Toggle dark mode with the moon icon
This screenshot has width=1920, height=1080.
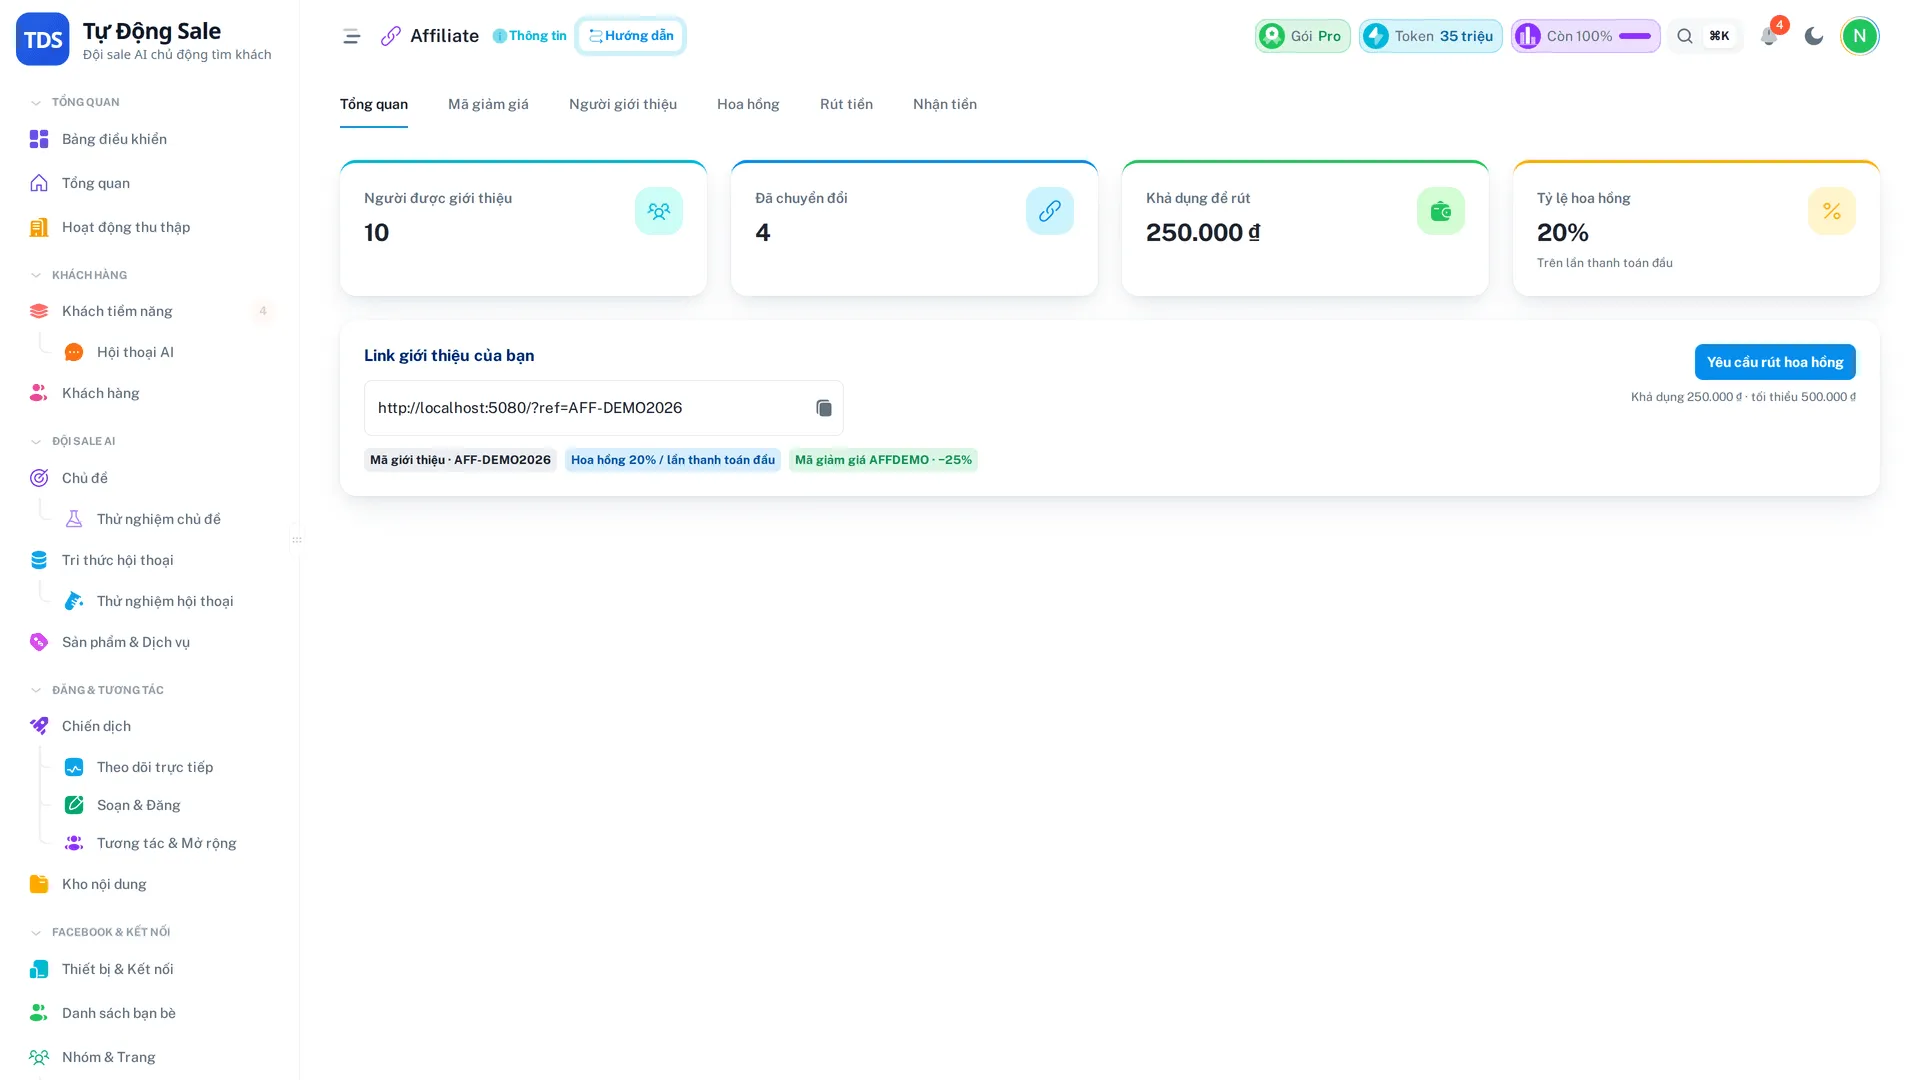(x=1814, y=36)
